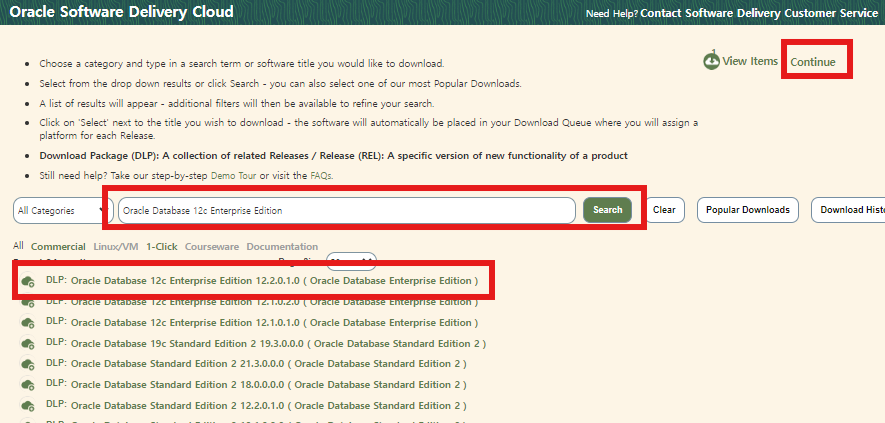
Task: Open the FAQs link
Action: tap(321, 176)
